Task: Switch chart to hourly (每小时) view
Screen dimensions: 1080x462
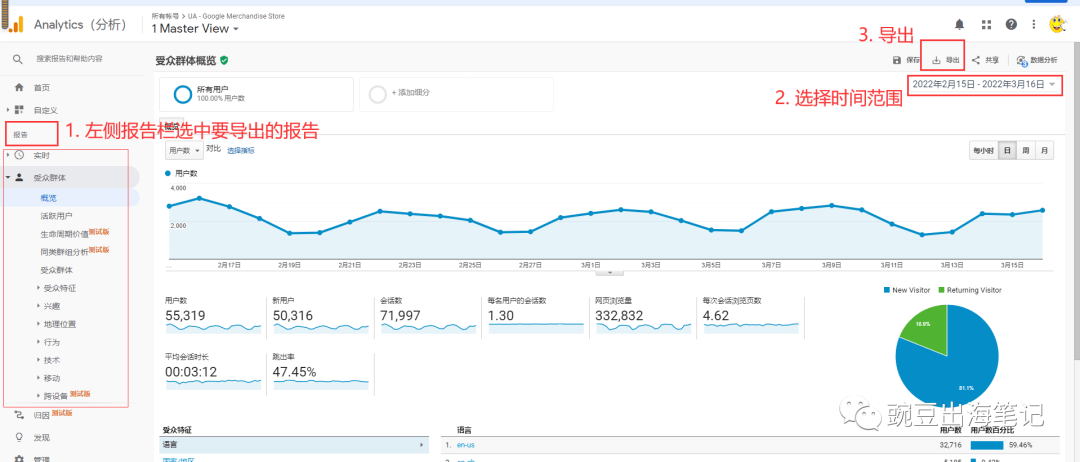Action: point(983,150)
